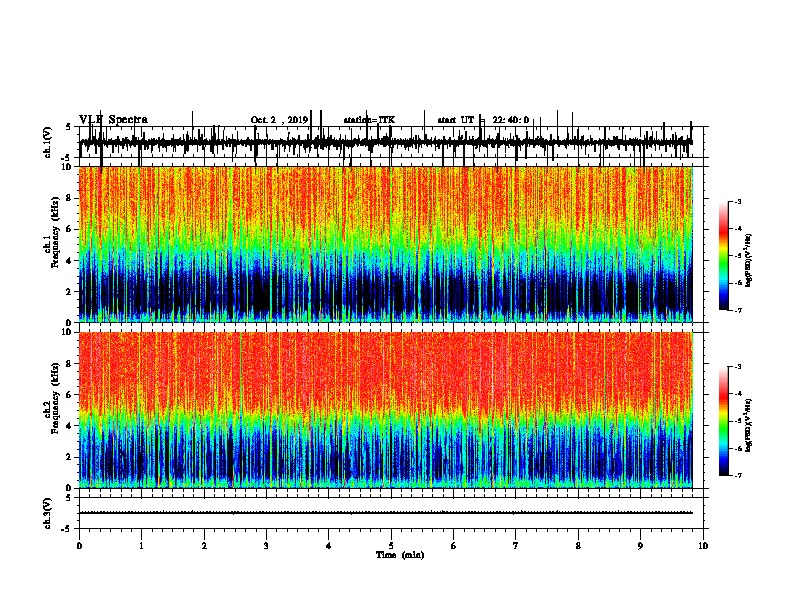Click the ch.2 spectrogram color scale bar
This screenshot has width=792, height=612.
pyautogui.click(x=723, y=421)
